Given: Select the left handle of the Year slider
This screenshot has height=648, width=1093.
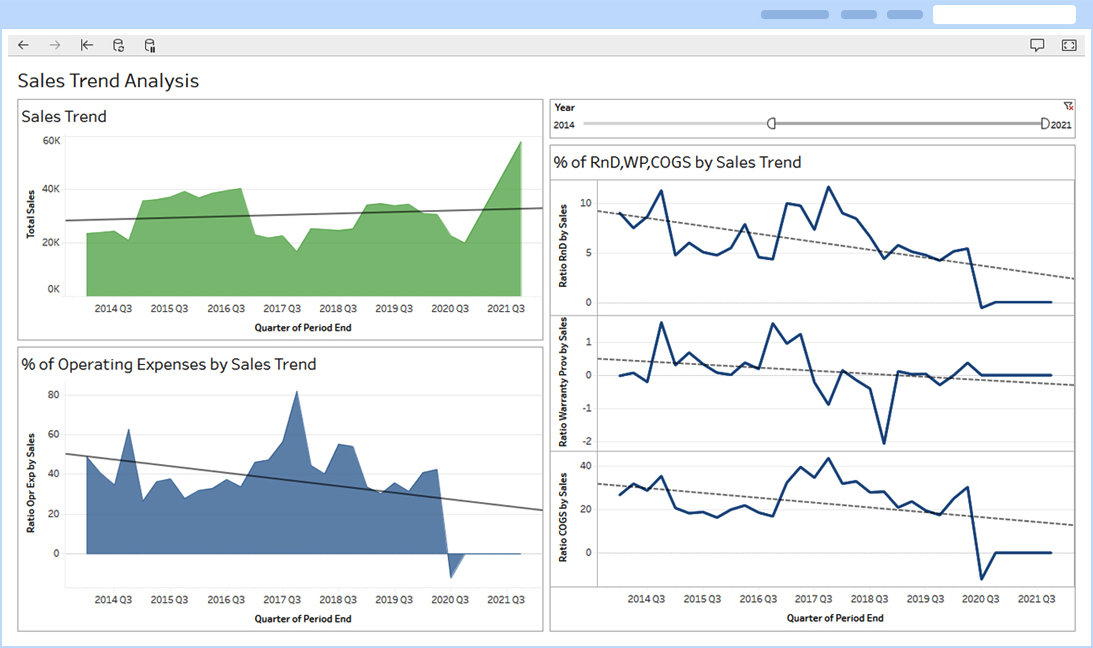Looking at the screenshot, I should (771, 123).
